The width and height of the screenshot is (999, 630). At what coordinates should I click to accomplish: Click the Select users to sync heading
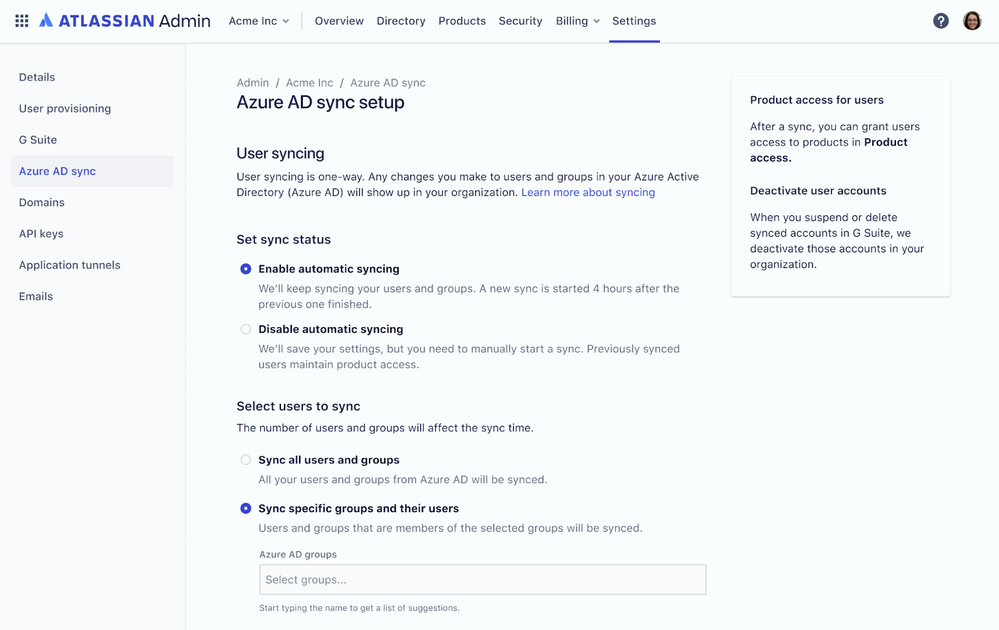click(298, 406)
